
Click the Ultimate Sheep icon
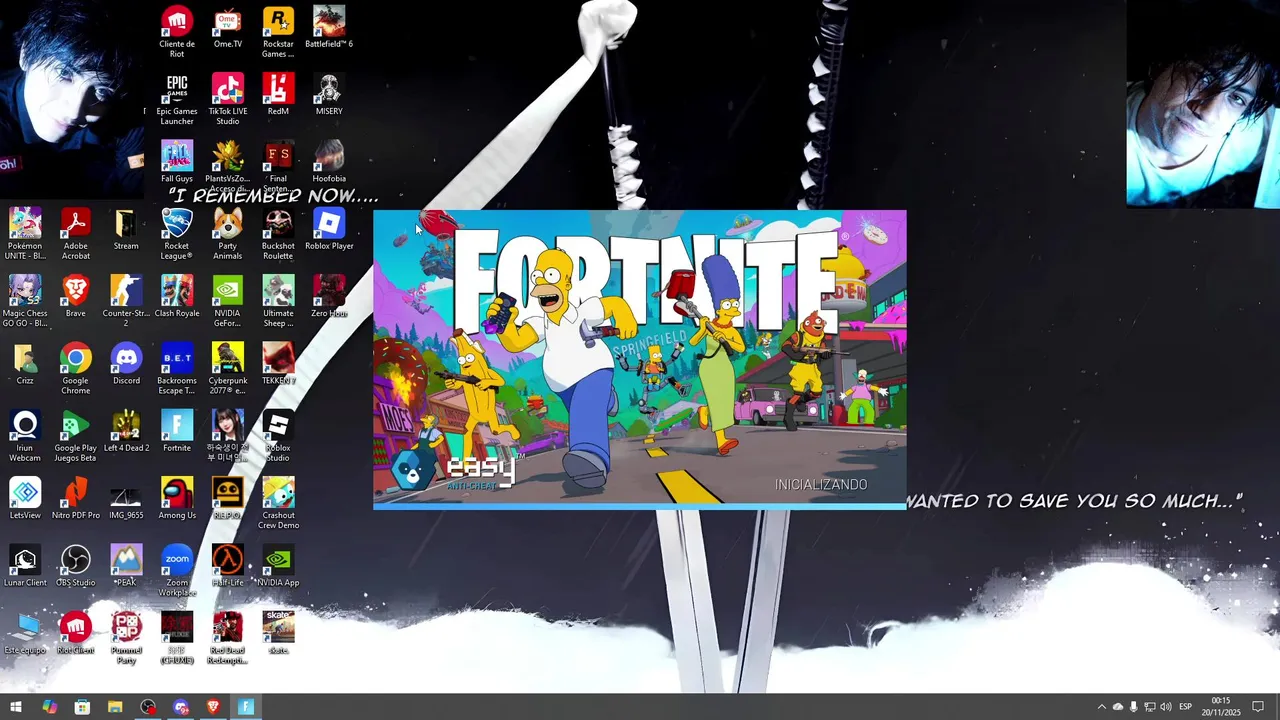click(278, 301)
